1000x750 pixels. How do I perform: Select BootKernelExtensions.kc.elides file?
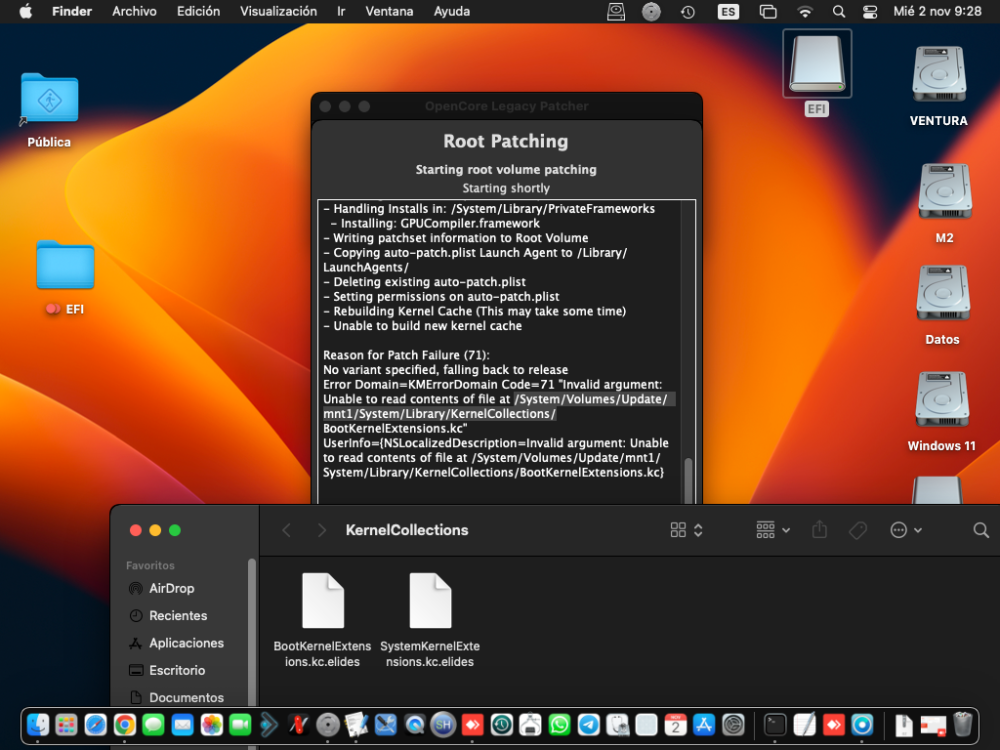[x=323, y=620]
